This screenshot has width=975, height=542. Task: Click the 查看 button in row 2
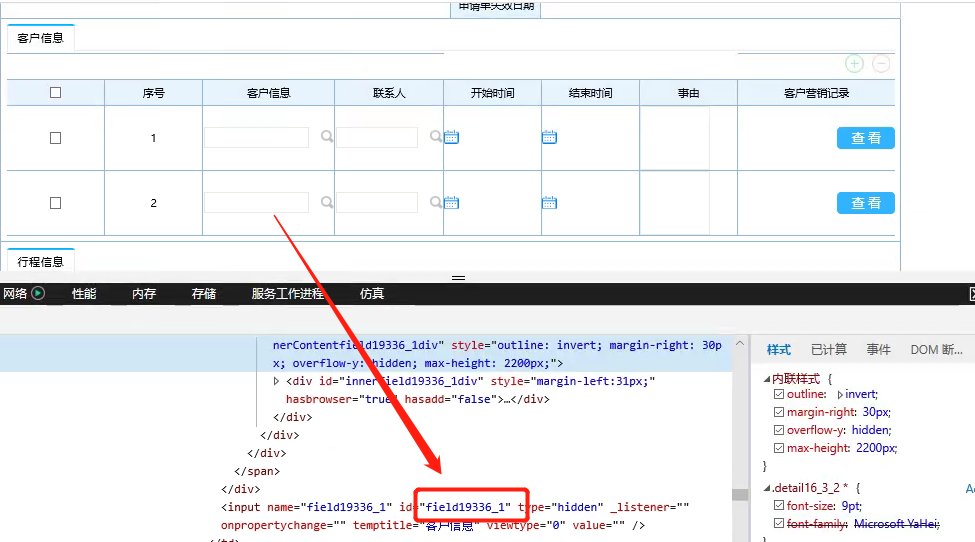[866, 203]
